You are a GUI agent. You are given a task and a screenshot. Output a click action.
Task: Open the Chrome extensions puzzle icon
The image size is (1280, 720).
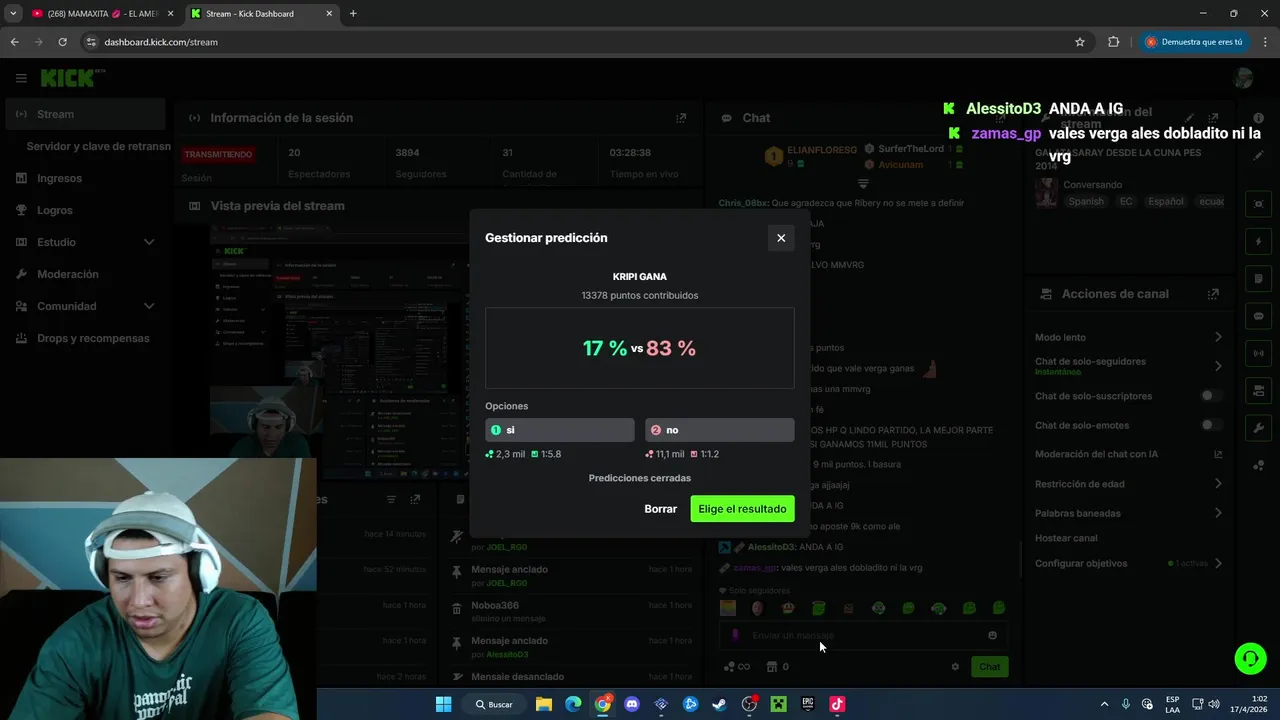tap(1113, 42)
